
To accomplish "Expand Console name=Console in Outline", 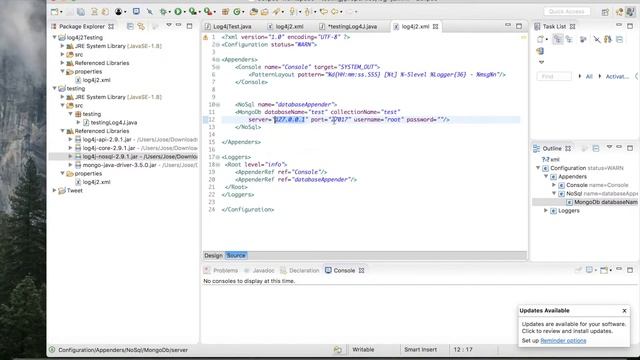I will coord(554,185).
